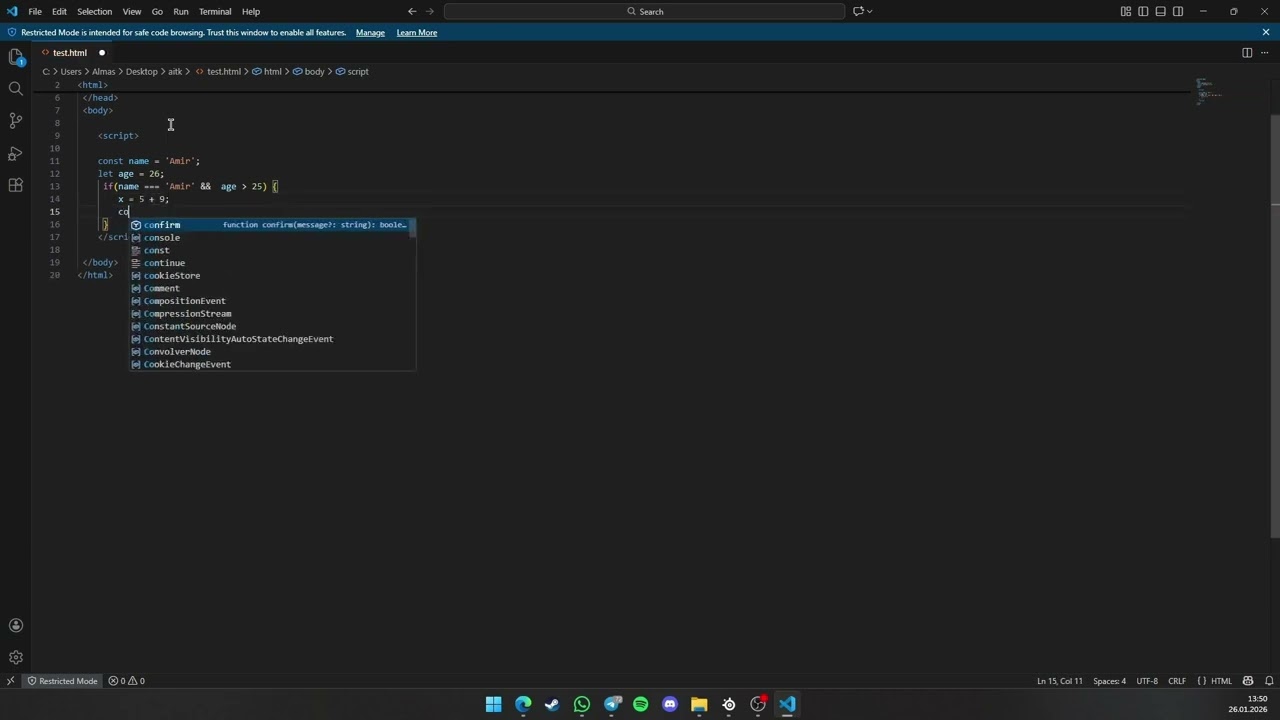The height and width of the screenshot is (720, 1280).
Task: Change Spaces: 4 indentation setting
Action: [1109, 681]
